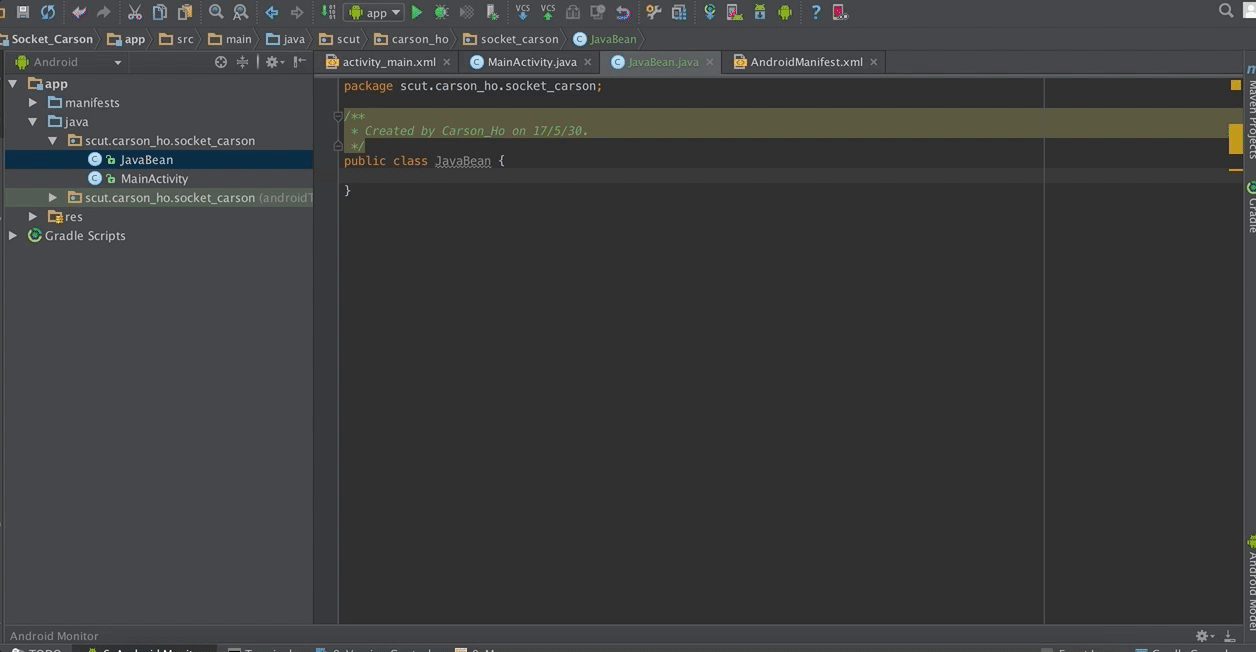Screen dimensions: 1256x652
Task: Click scroll from source target icon
Action: pos(221,62)
